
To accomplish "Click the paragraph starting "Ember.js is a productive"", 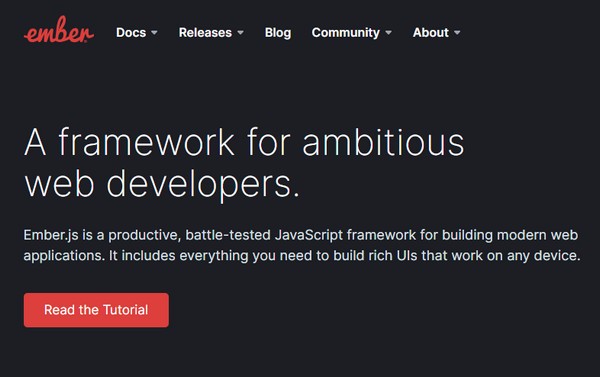I will tap(302, 245).
